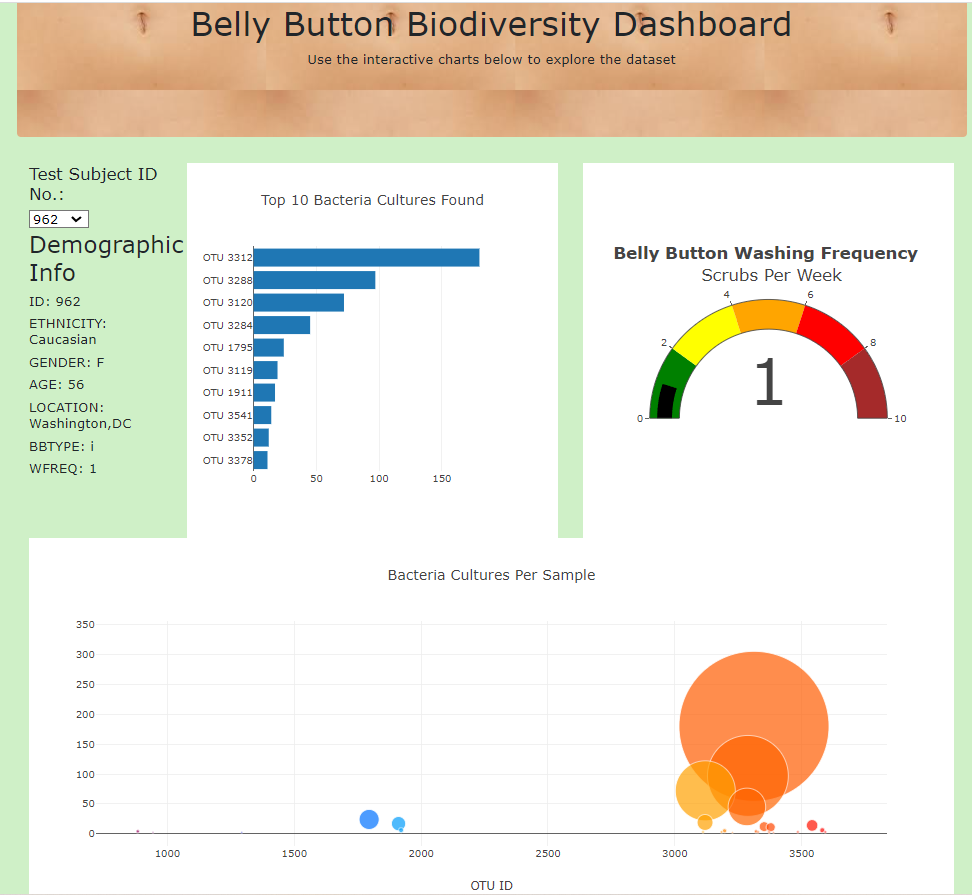Click the 3000 tick on bubble chart x-axis
This screenshot has width=972, height=895.
pyautogui.click(x=674, y=853)
